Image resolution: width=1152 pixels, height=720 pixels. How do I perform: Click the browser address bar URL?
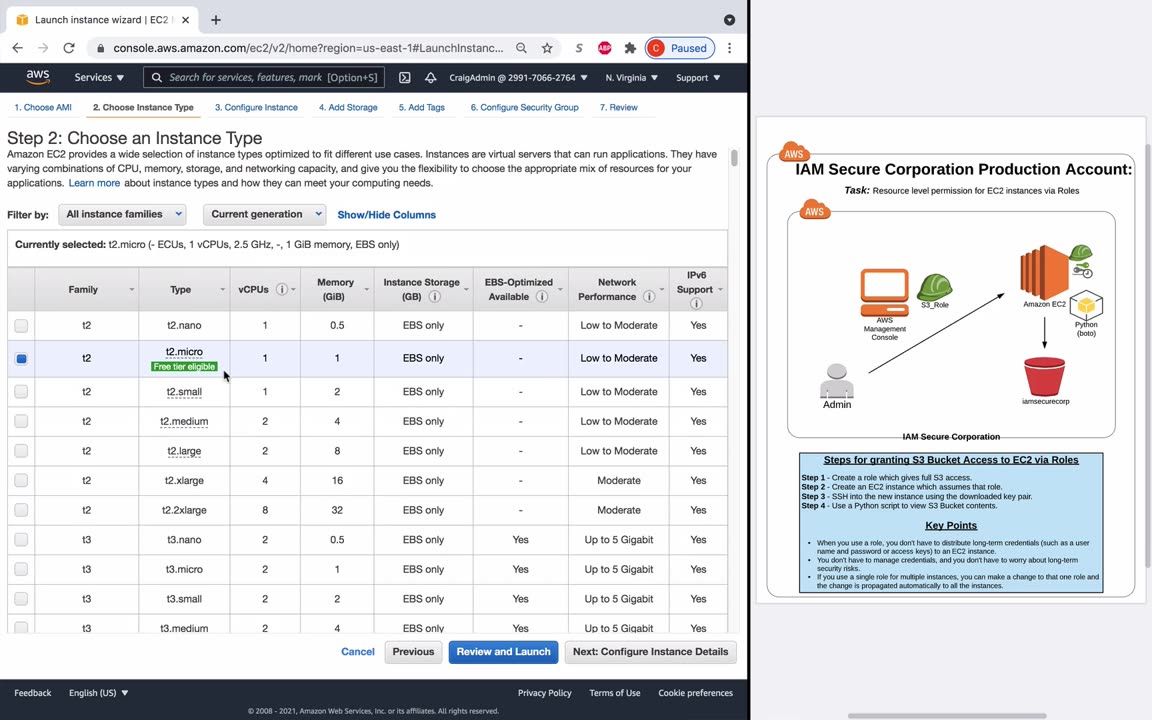(308, 48)
